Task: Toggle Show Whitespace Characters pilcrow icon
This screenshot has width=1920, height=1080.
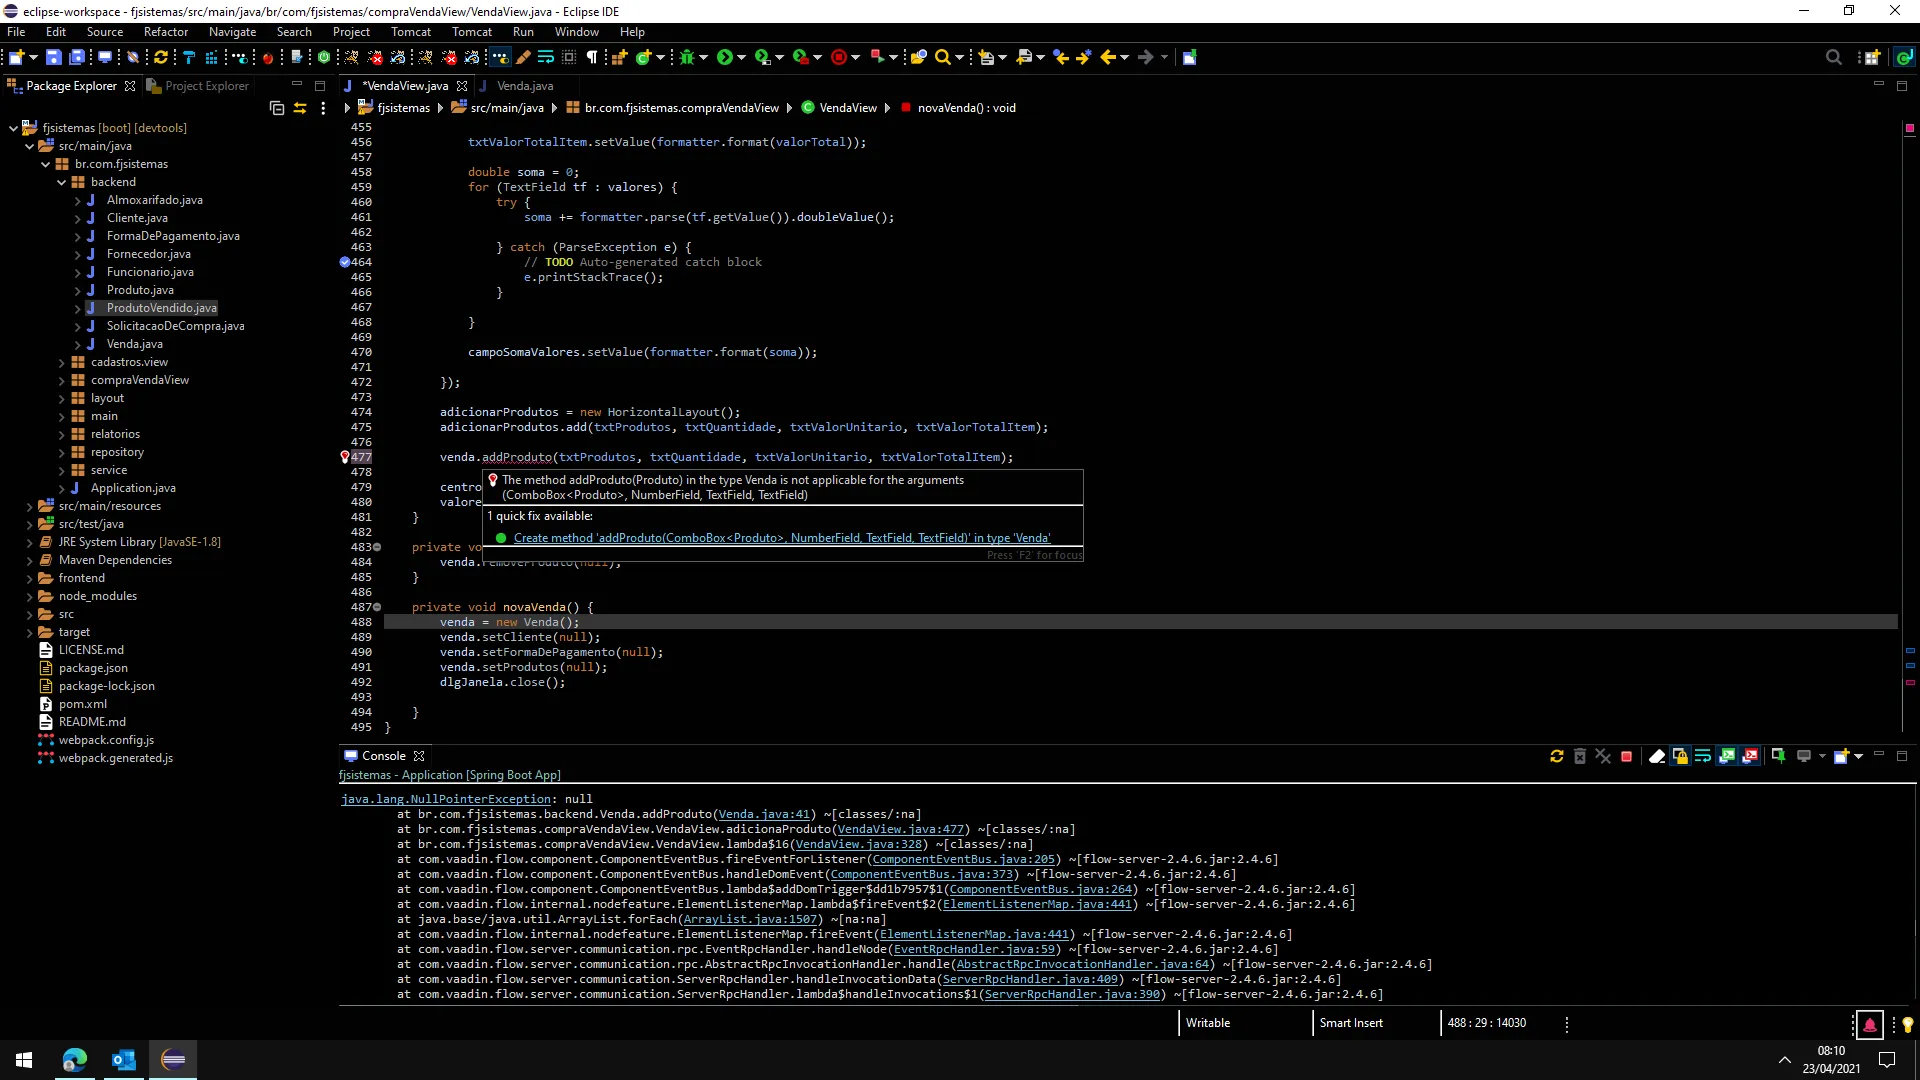Action: click(x=592, y=57)
